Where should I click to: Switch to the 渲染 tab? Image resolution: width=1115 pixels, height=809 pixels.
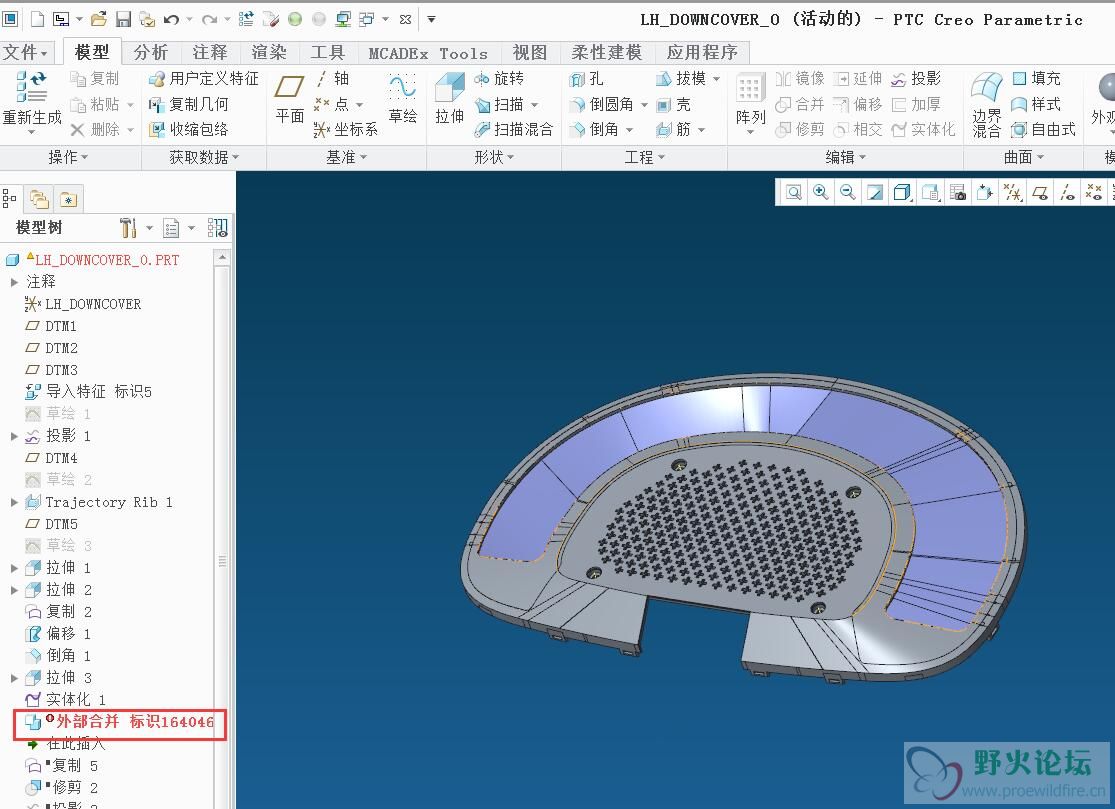pos(269,53)
